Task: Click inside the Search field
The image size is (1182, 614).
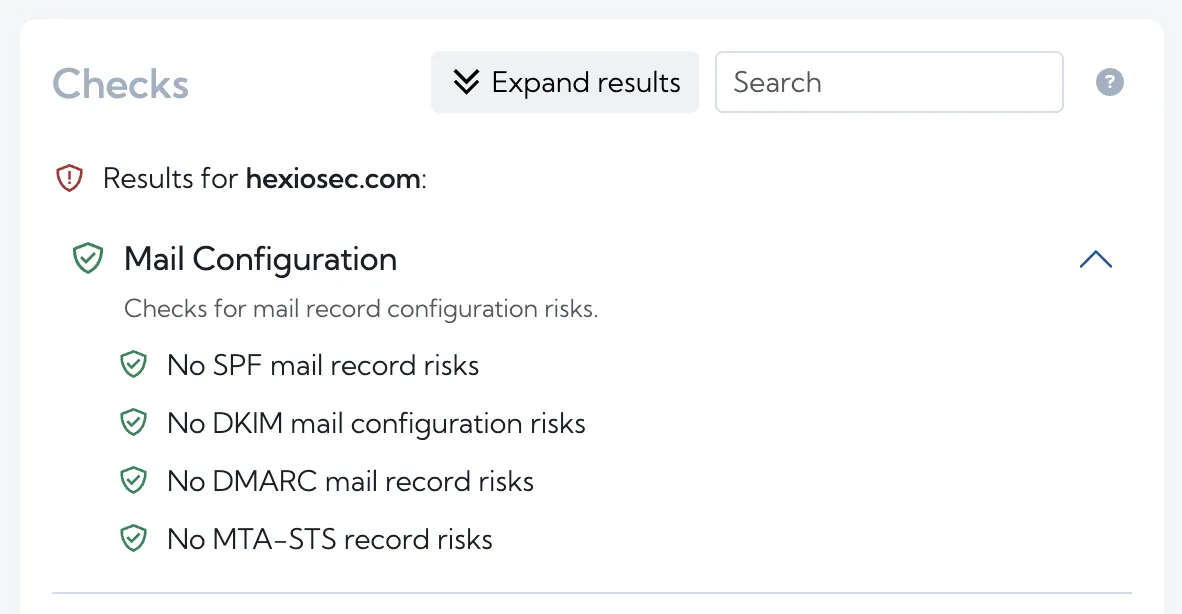Action: click(x=888, y=82)
